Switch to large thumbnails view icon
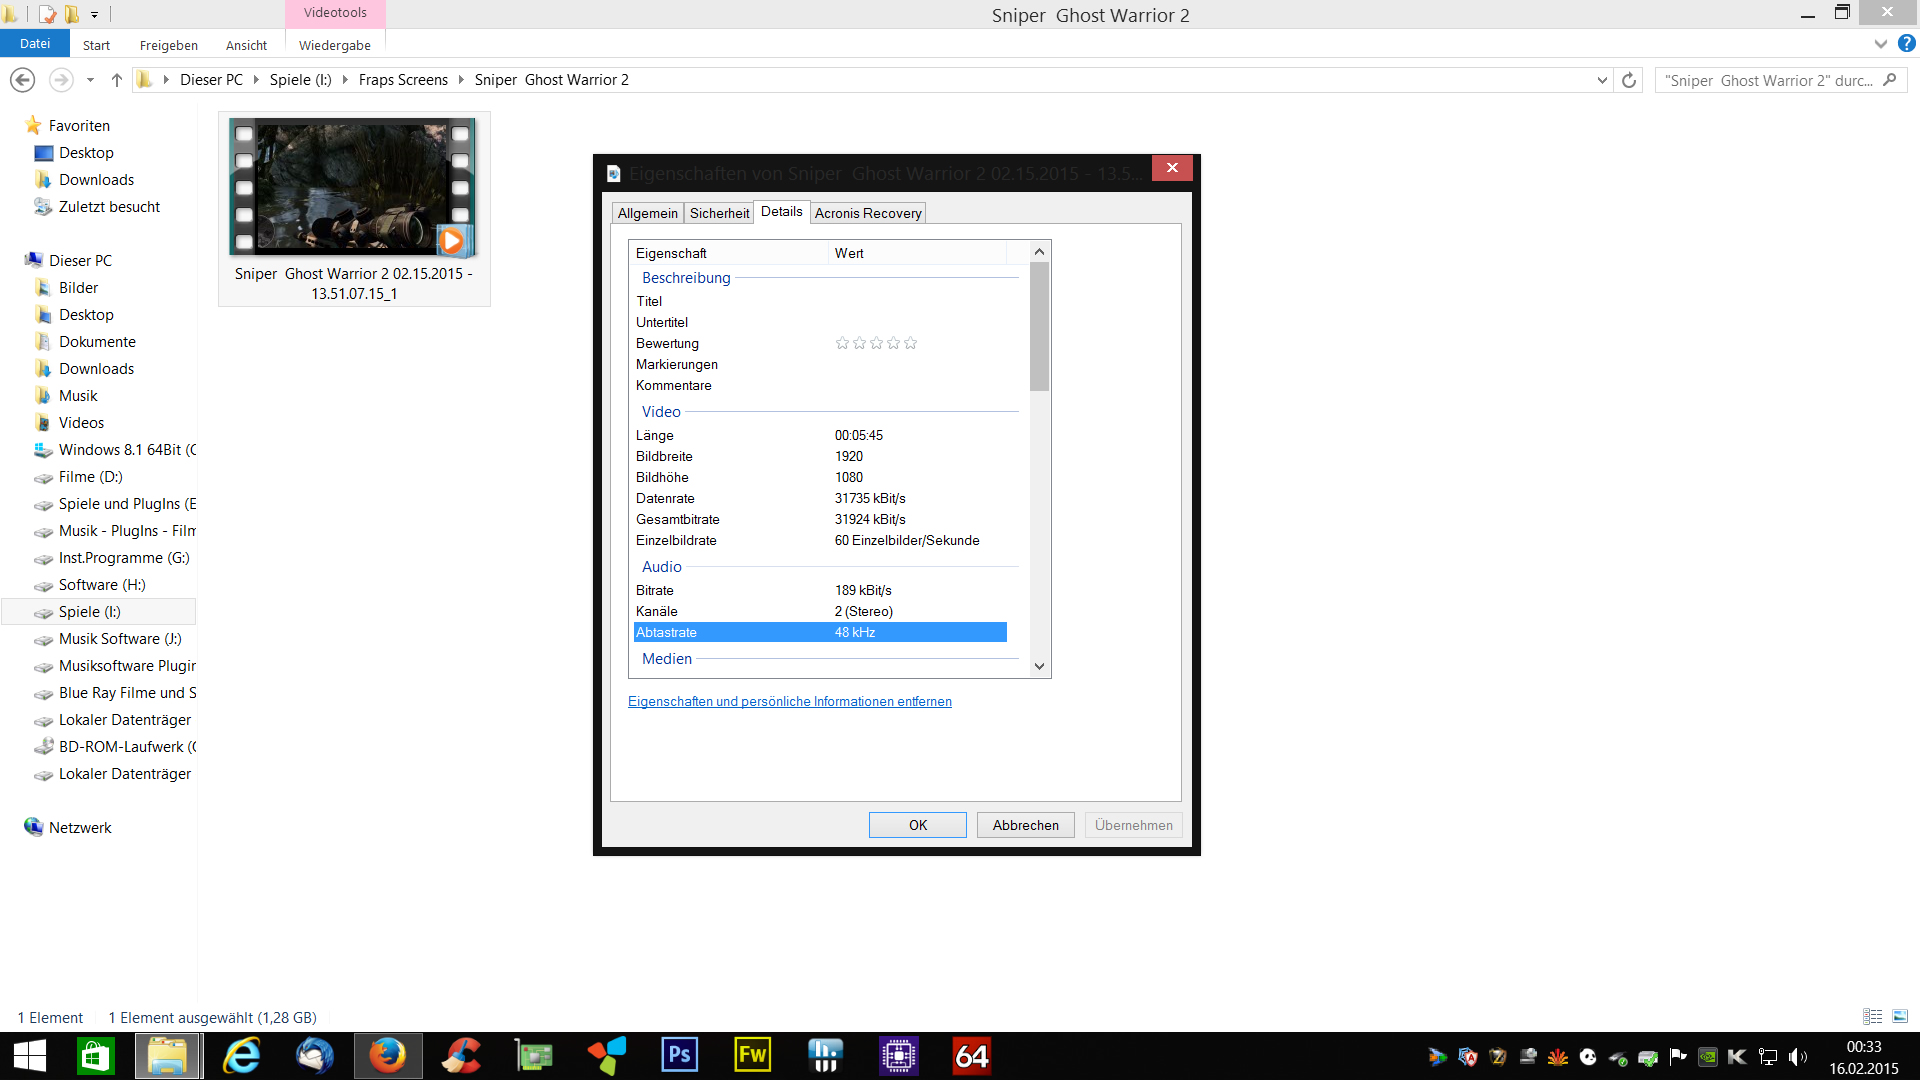Image resolution: width=1920 pixels, height=1080 pixels. (x=1900, y=1016)
